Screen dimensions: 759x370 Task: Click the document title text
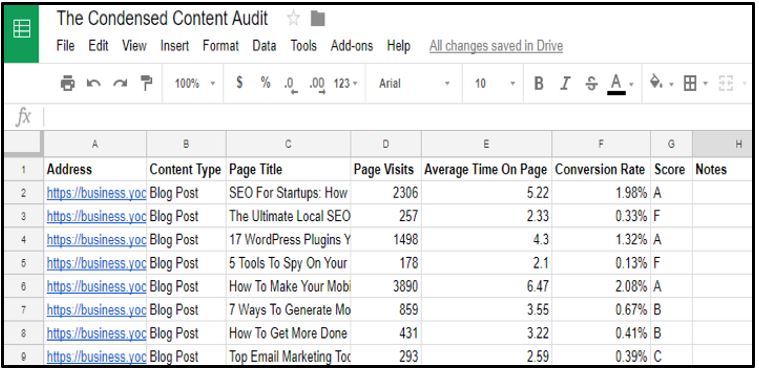point(162,19)
